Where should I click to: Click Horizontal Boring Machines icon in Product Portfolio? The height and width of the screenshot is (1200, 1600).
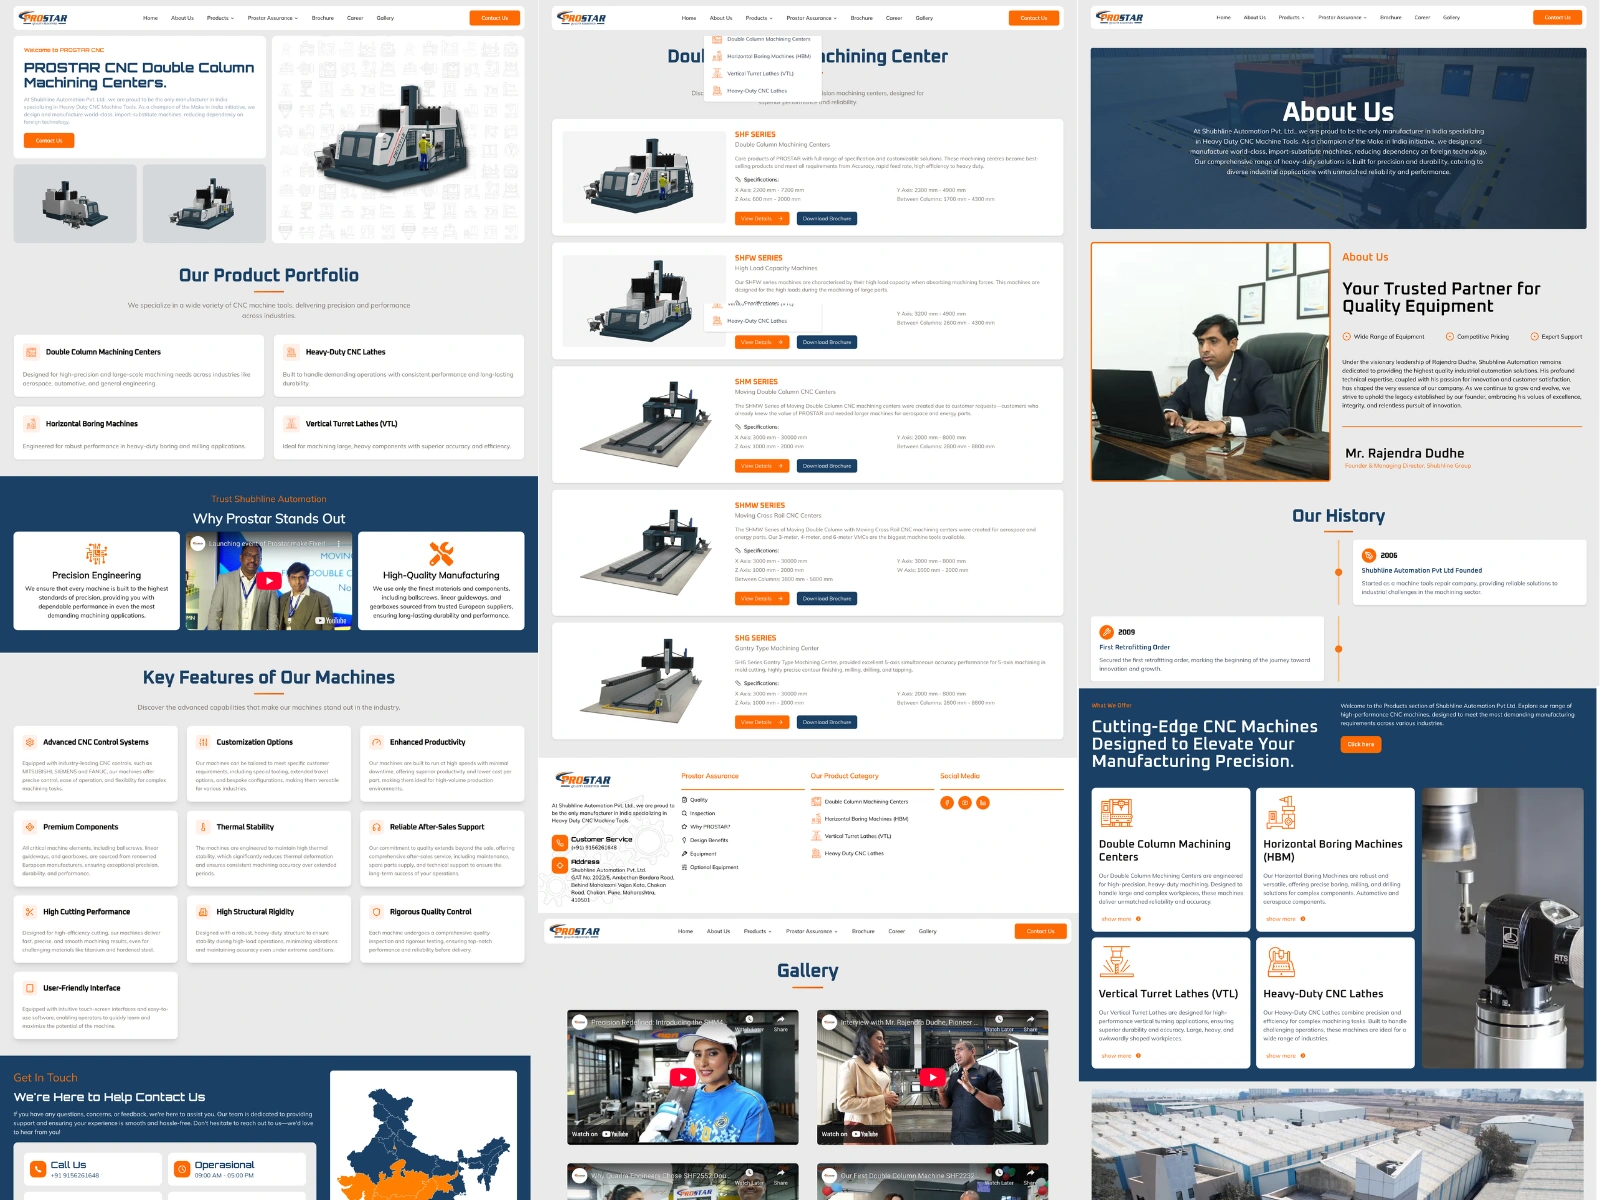pos(31,424)
